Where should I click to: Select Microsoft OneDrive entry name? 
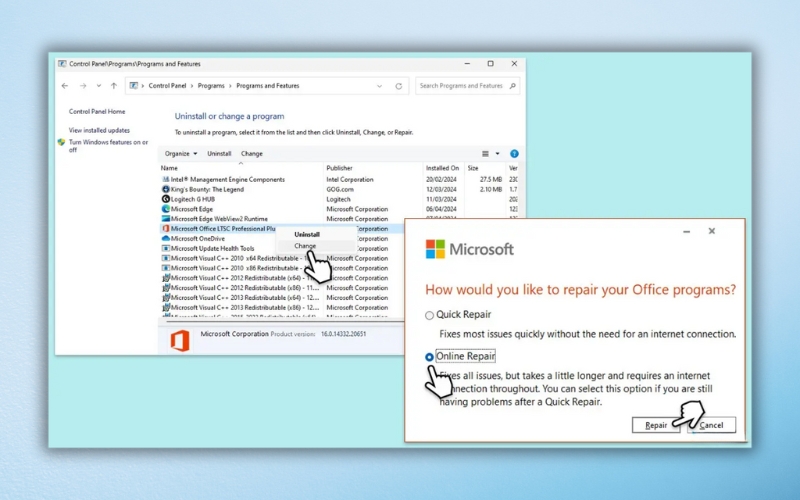pos(198,238)
